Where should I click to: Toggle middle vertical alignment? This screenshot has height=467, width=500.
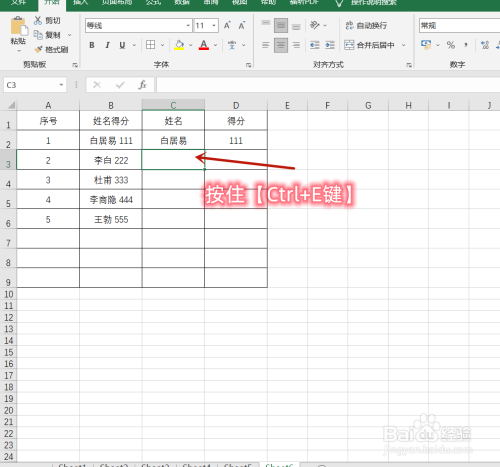click(x=281, y=25)
